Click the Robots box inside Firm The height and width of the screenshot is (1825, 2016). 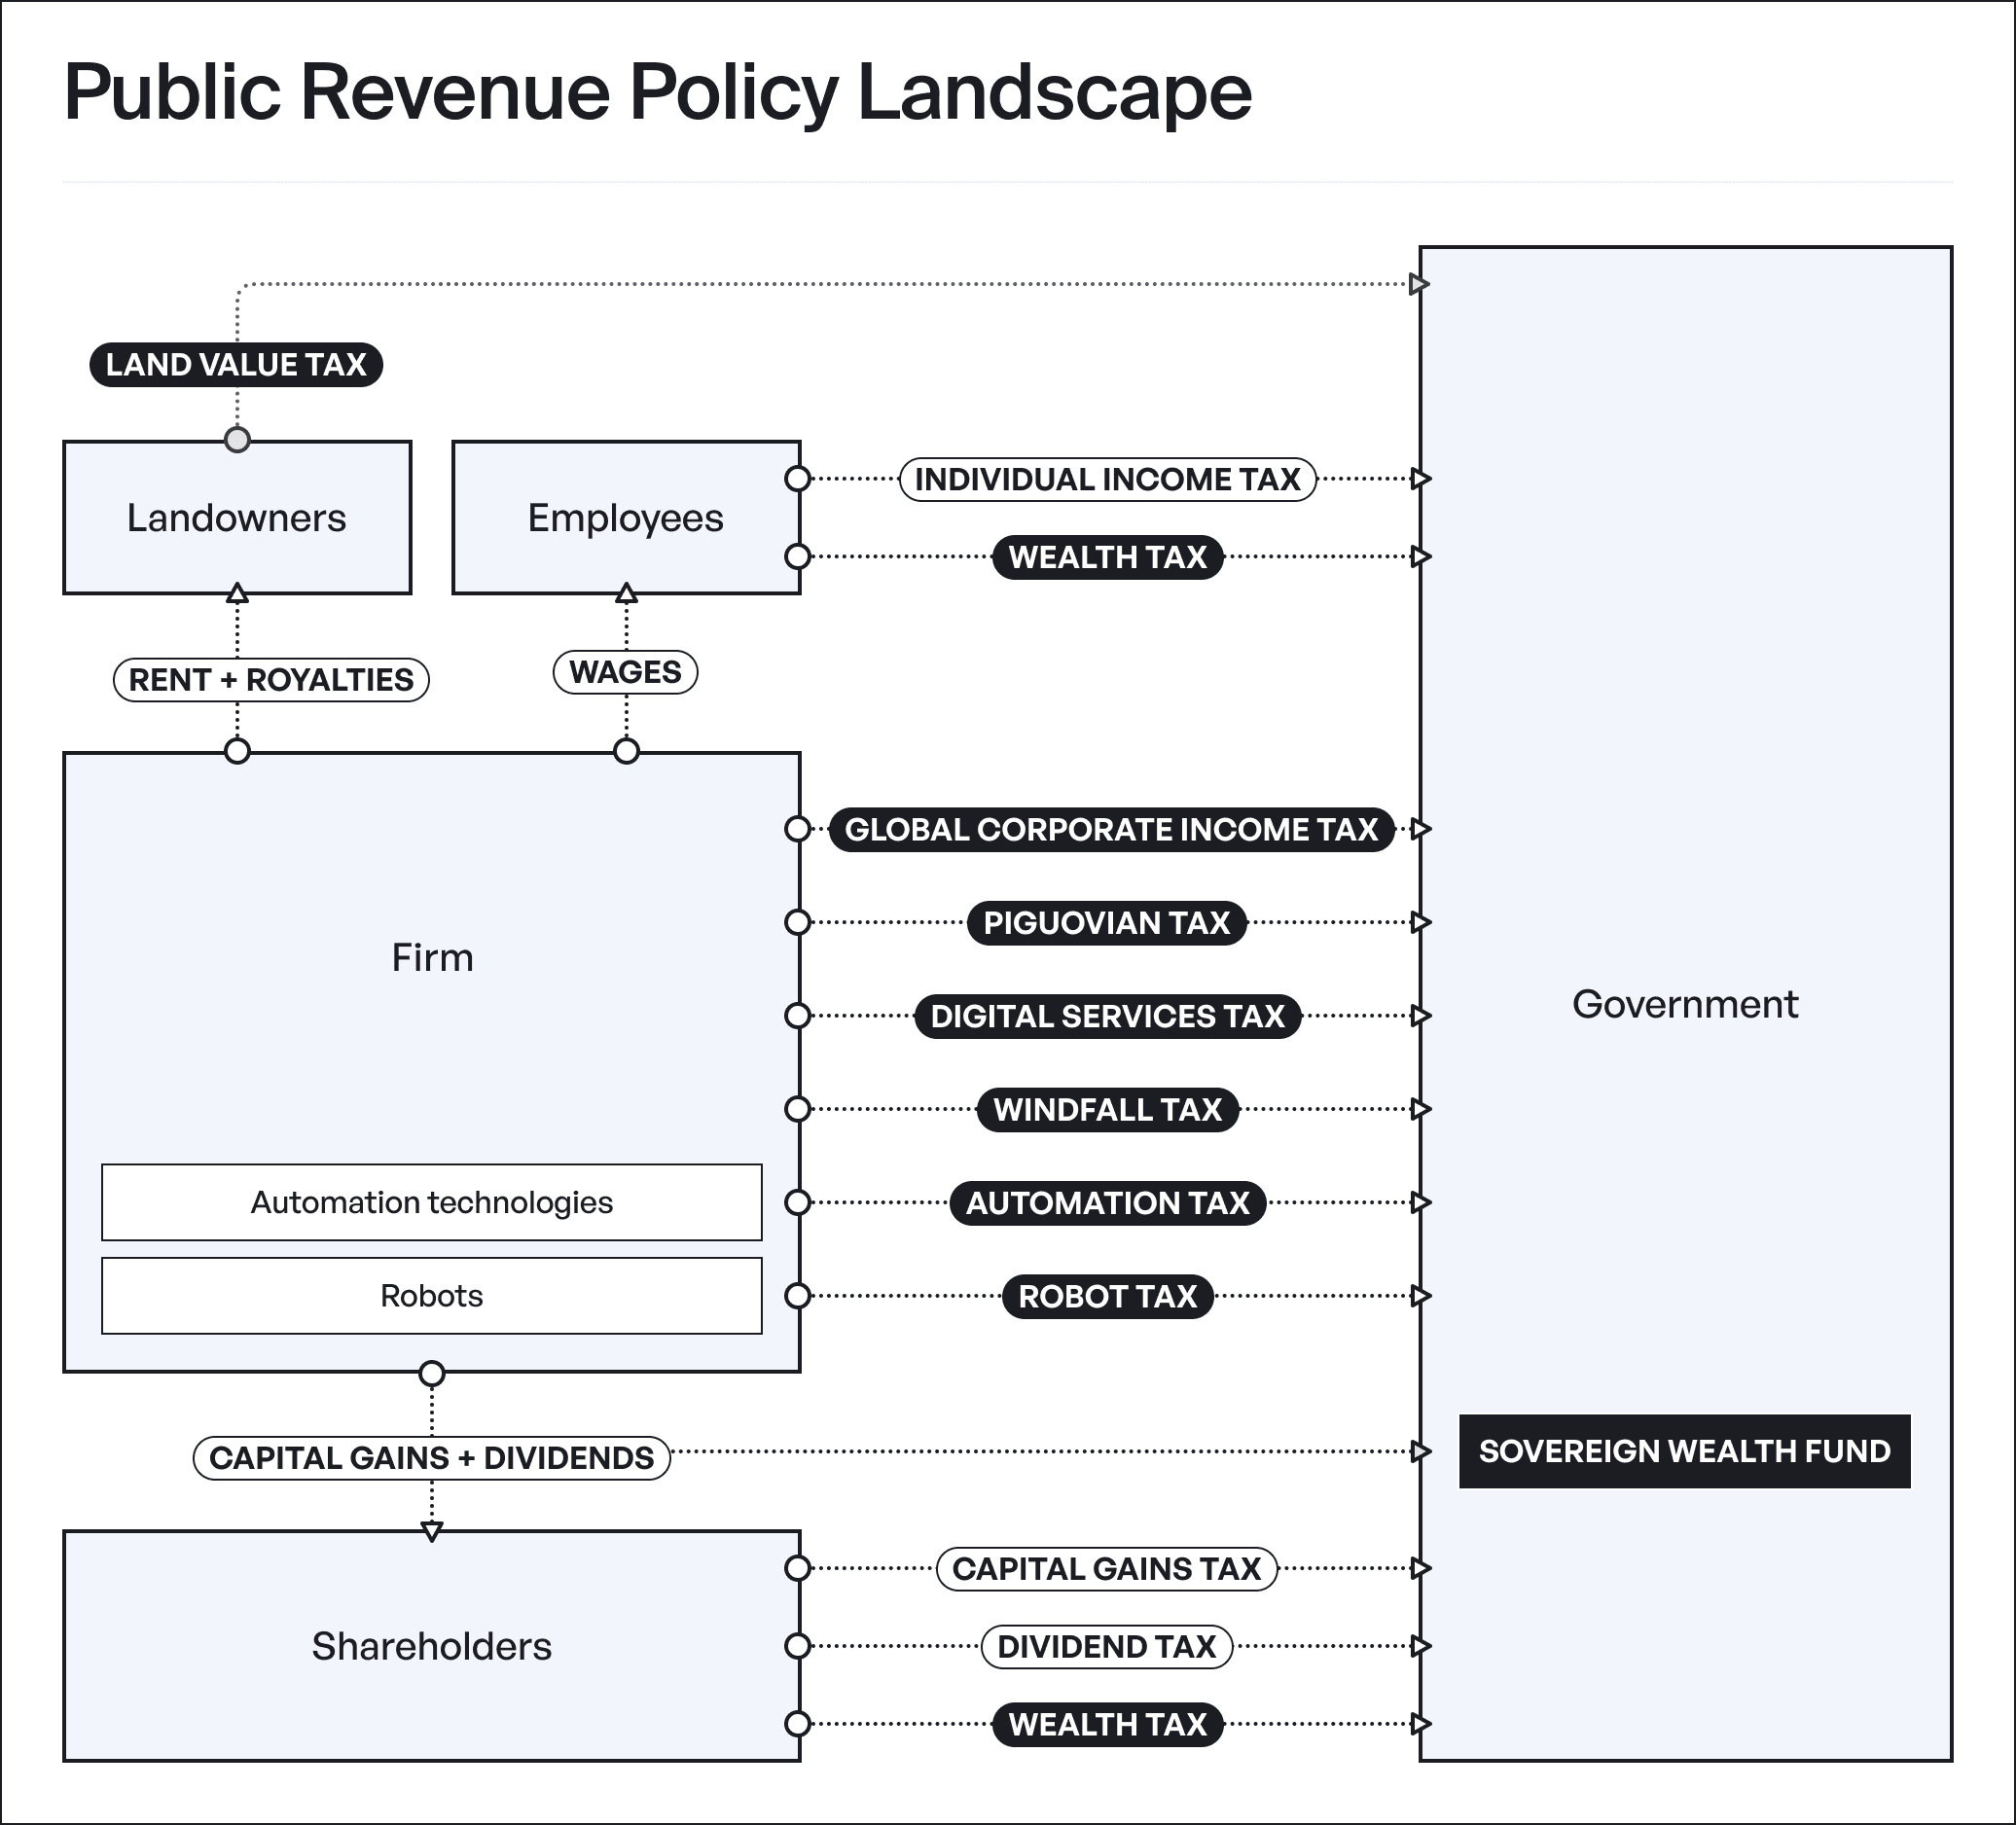[431, 1296]
